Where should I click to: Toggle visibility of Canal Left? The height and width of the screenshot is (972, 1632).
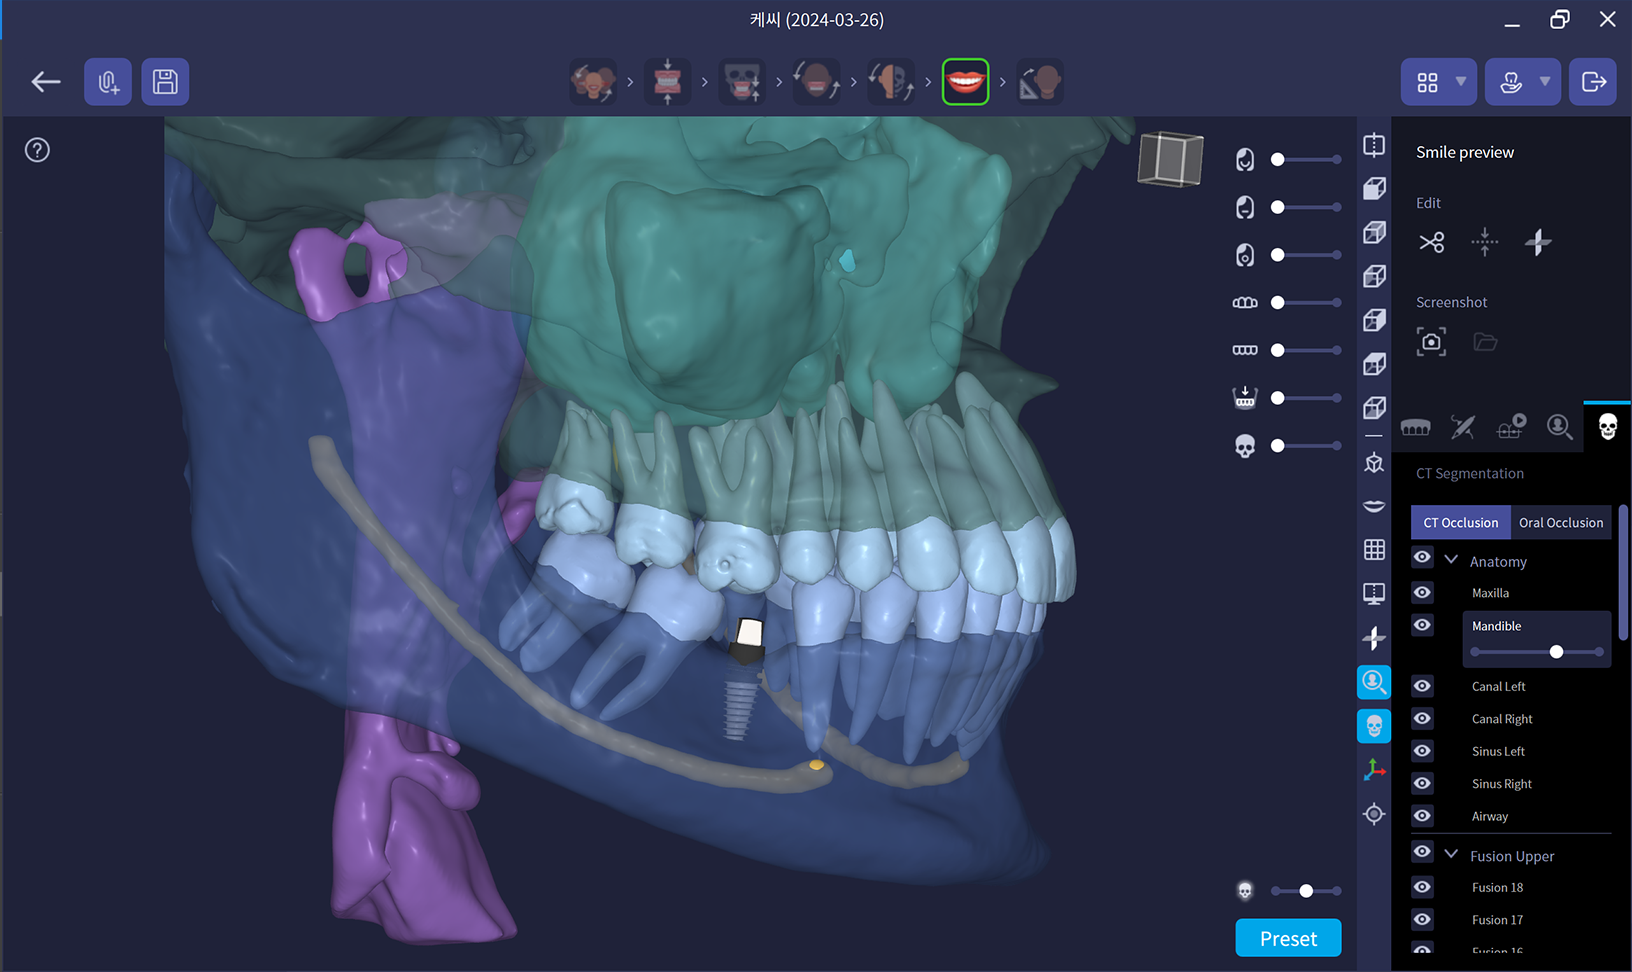pos(1422,686)
